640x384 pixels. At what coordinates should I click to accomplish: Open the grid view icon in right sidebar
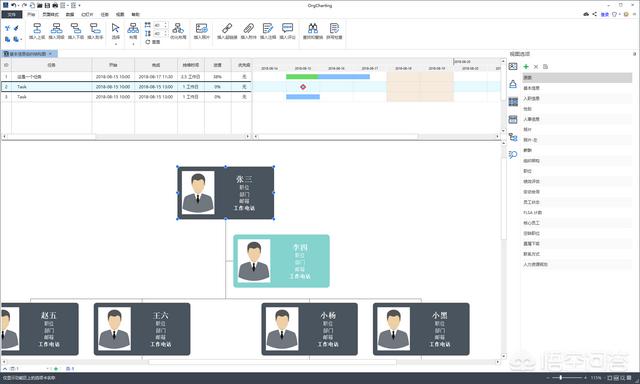(x=513, y=102)
